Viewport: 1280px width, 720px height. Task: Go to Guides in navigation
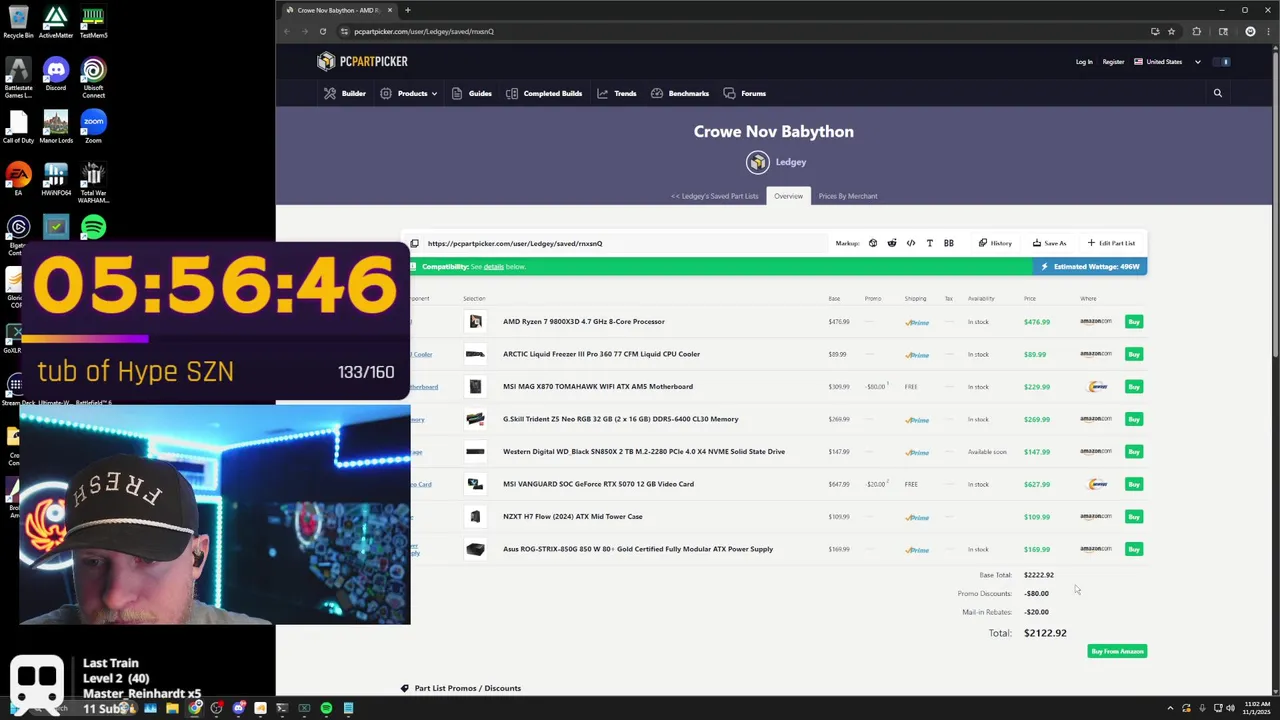point(472,93)
